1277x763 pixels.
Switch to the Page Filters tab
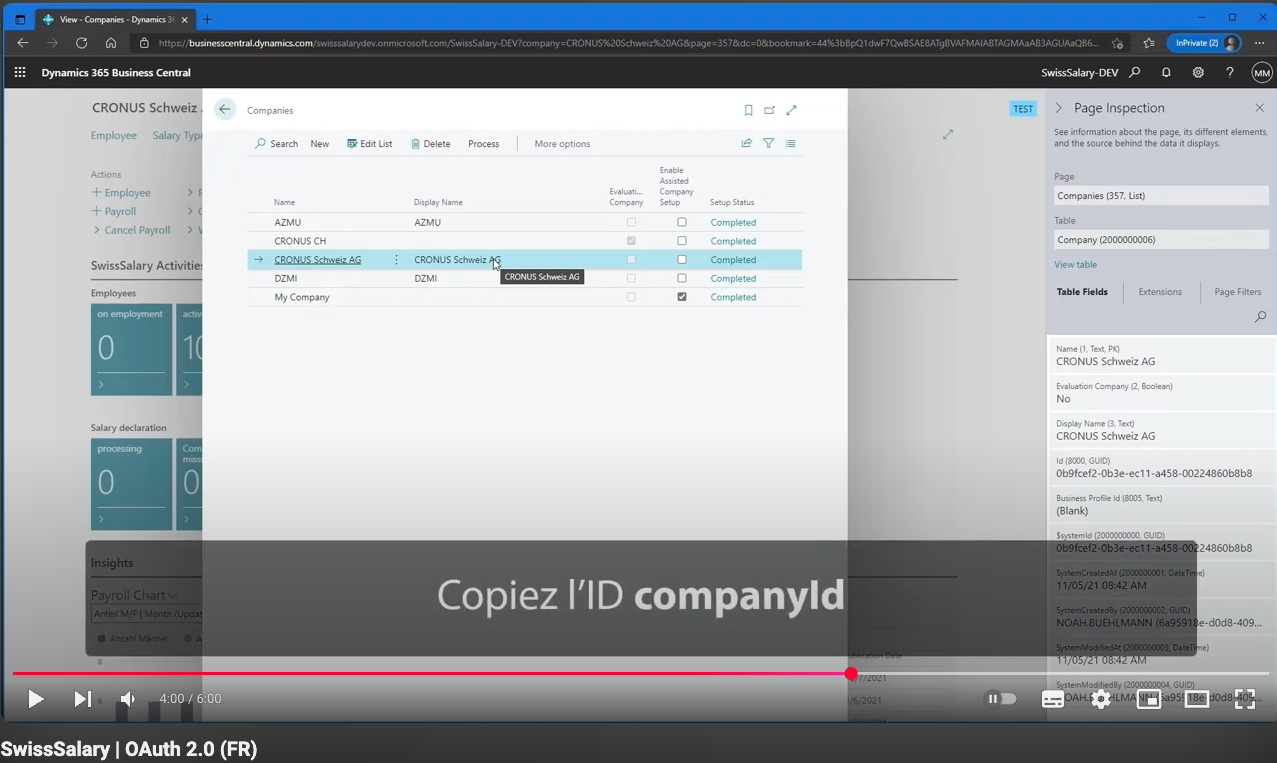(1238, 292)
